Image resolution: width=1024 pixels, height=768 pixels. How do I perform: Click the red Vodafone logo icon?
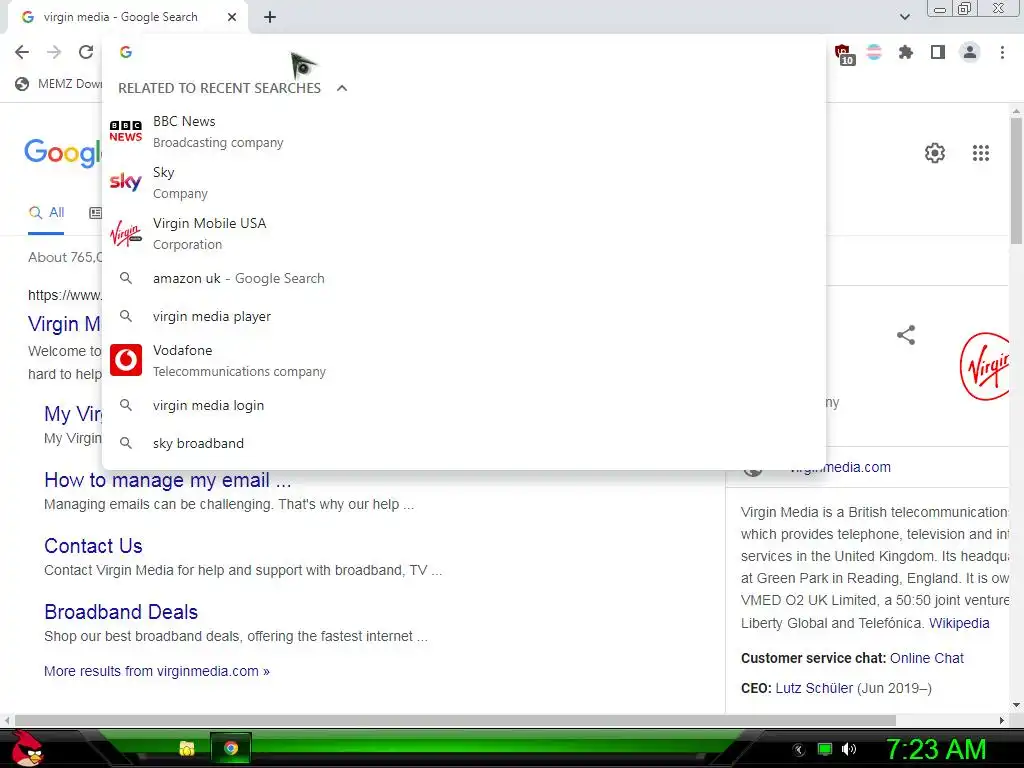click(x=125, y=360)
